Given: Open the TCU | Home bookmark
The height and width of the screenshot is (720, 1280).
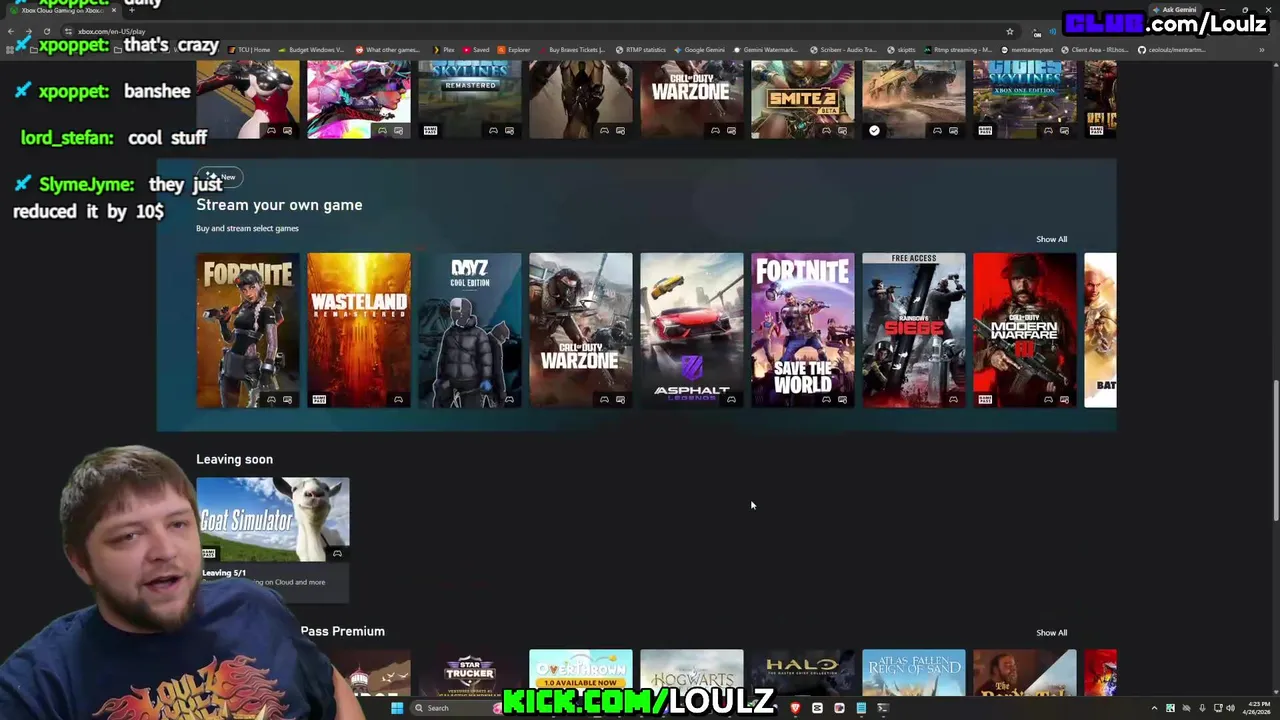Looking at the screenshot, I should pos(249,50).
